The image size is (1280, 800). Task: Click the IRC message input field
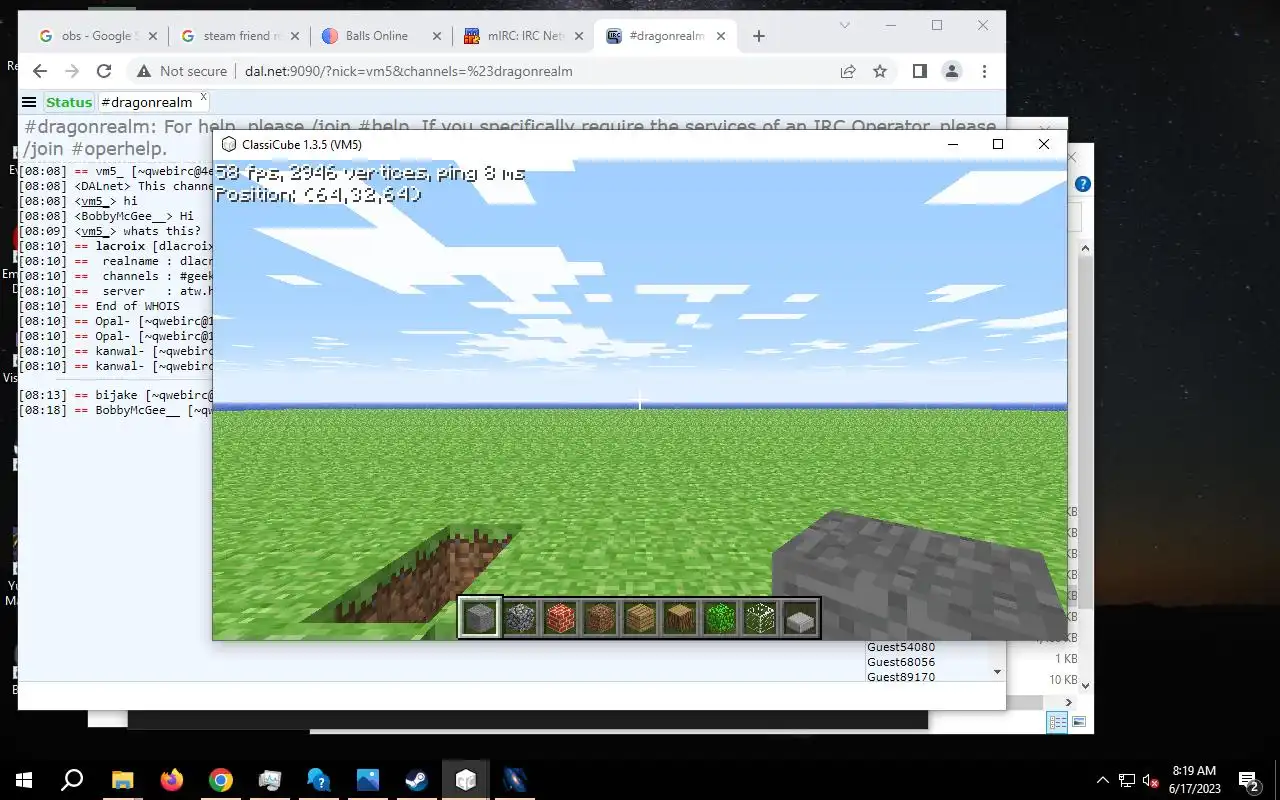pos(511,696)
